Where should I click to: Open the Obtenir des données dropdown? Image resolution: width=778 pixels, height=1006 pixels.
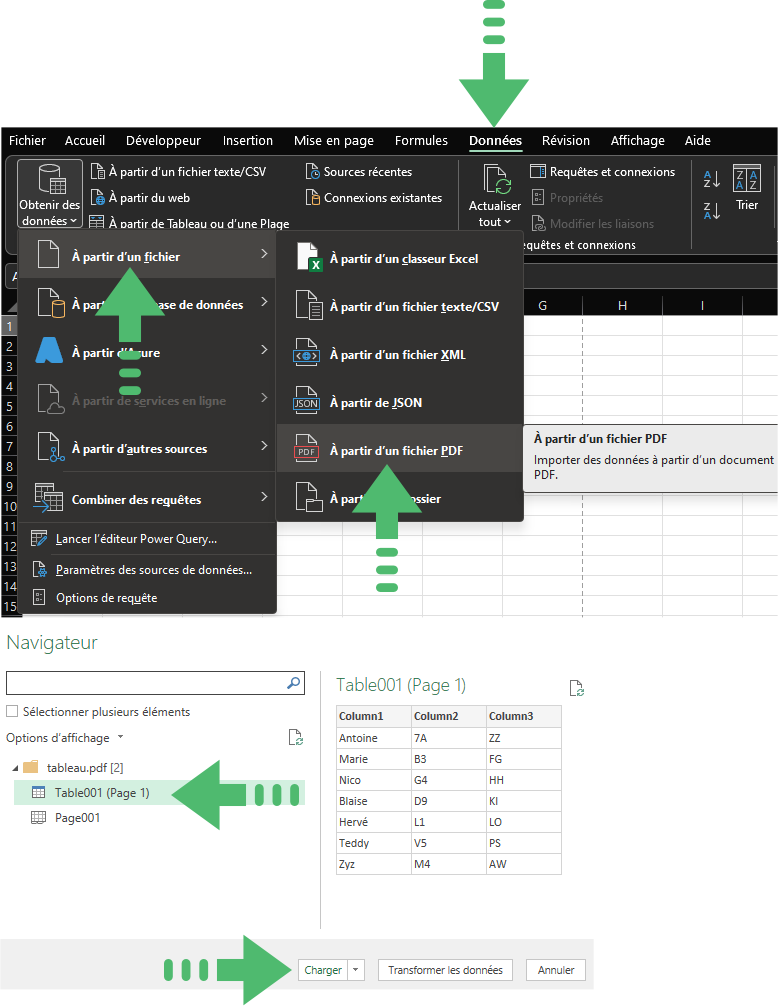pos(49,193)
